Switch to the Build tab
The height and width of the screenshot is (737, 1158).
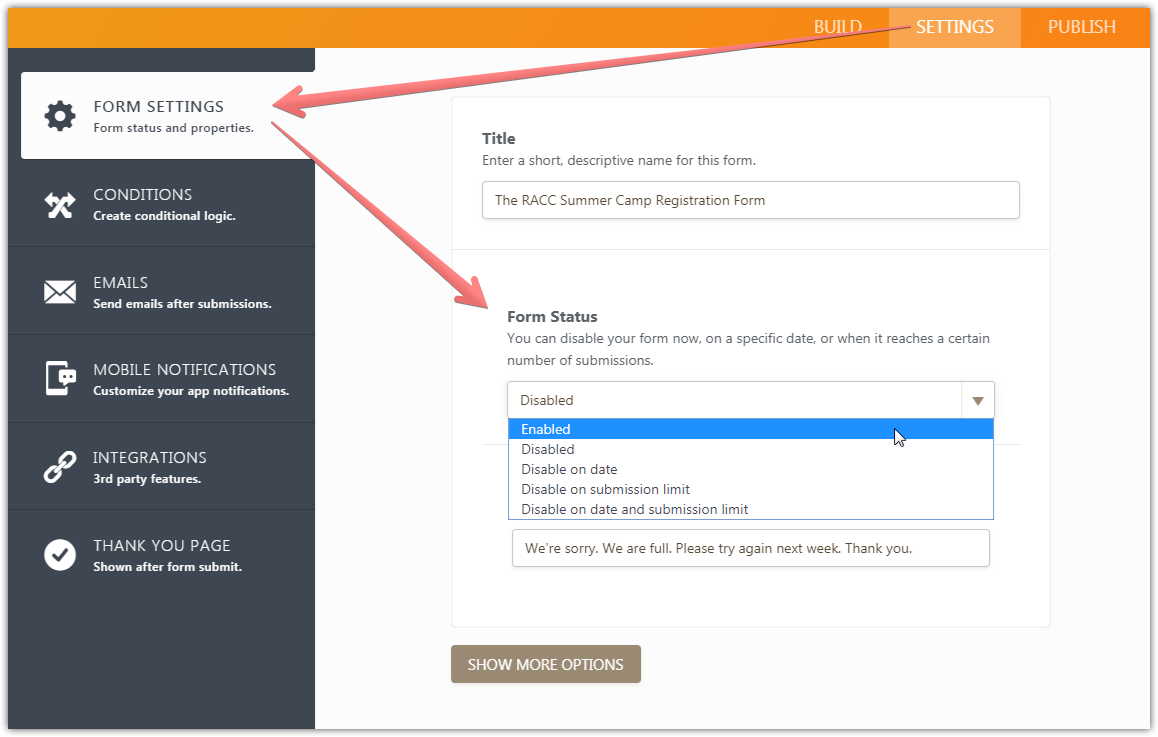pos(837,27)
